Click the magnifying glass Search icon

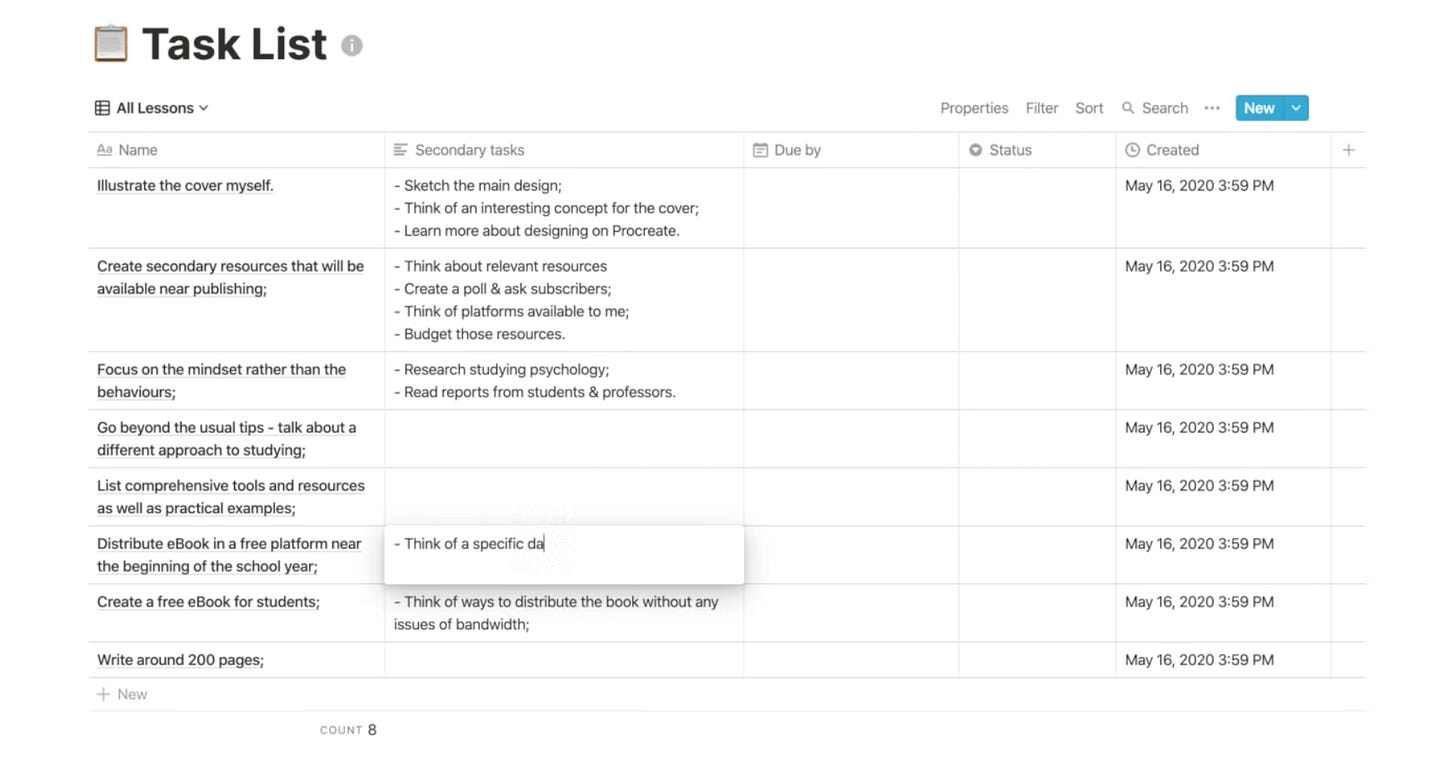[1128, 108]
